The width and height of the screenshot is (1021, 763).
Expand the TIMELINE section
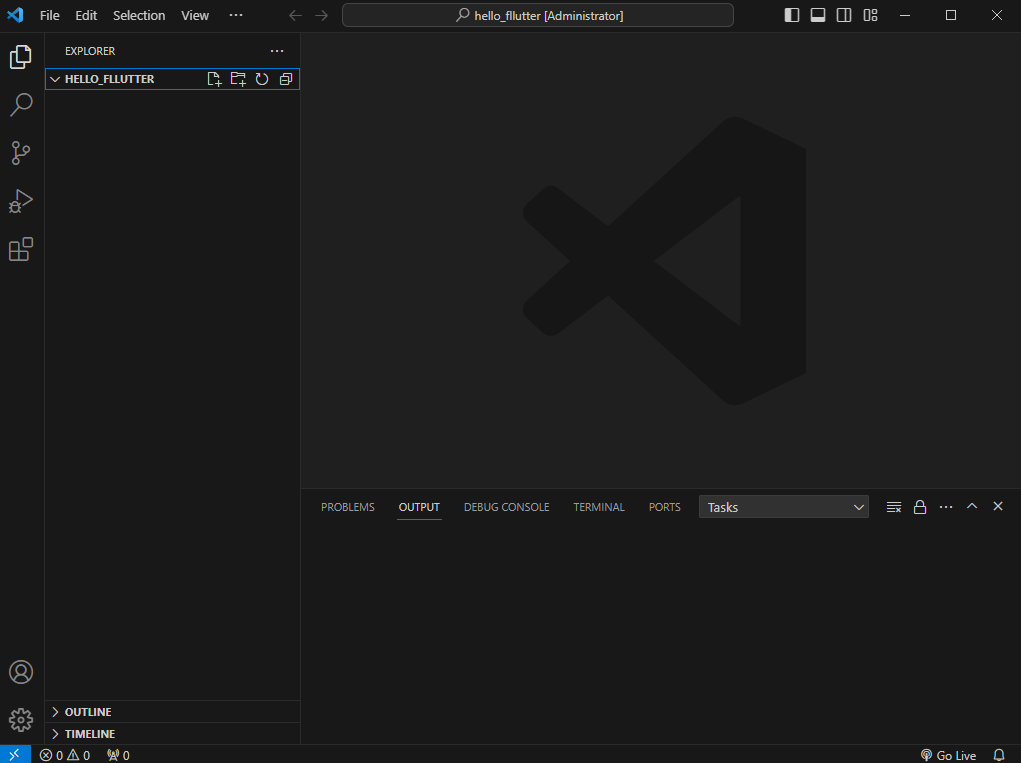55,734
